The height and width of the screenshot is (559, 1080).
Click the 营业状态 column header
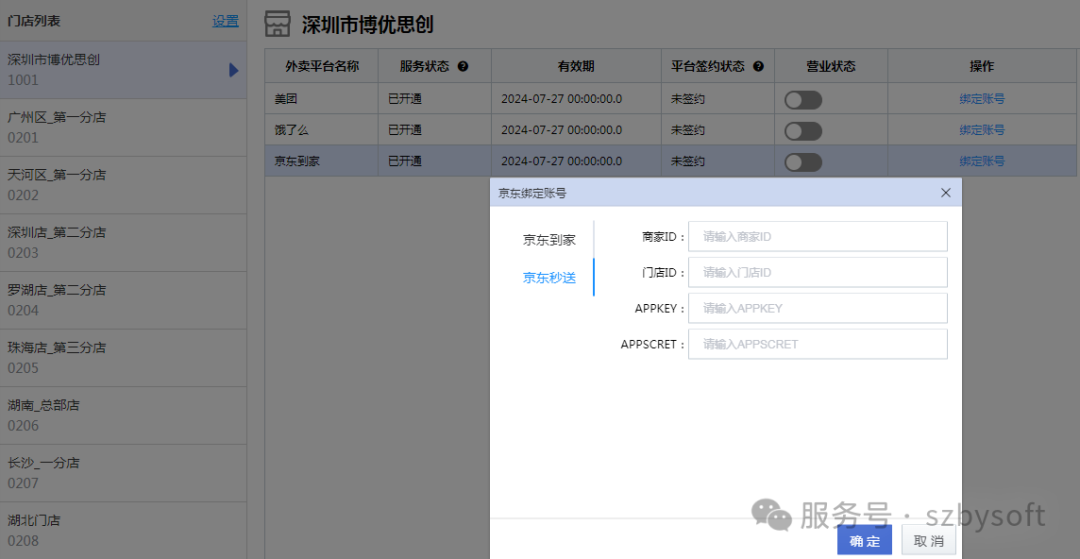[831, 67]
